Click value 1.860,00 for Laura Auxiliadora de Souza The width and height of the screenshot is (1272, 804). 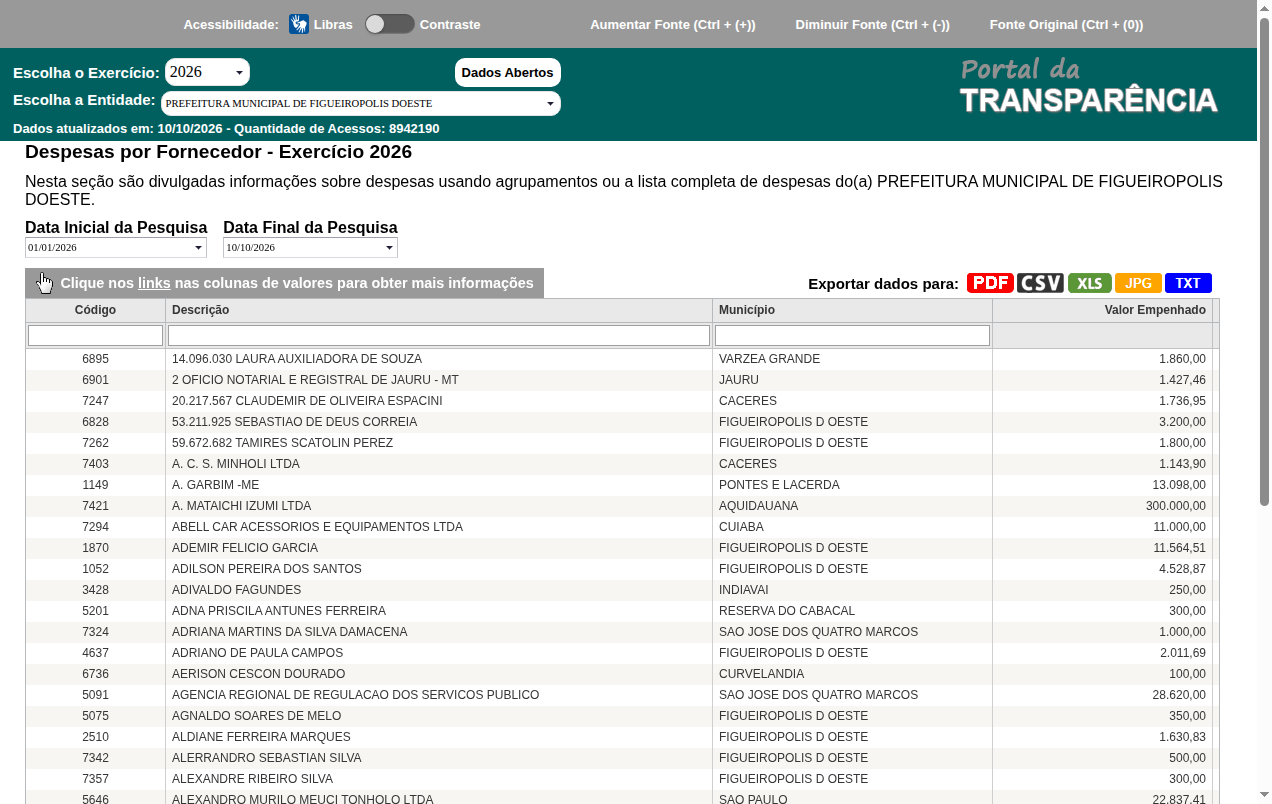pyautogui.click(x=1182, y=359)
